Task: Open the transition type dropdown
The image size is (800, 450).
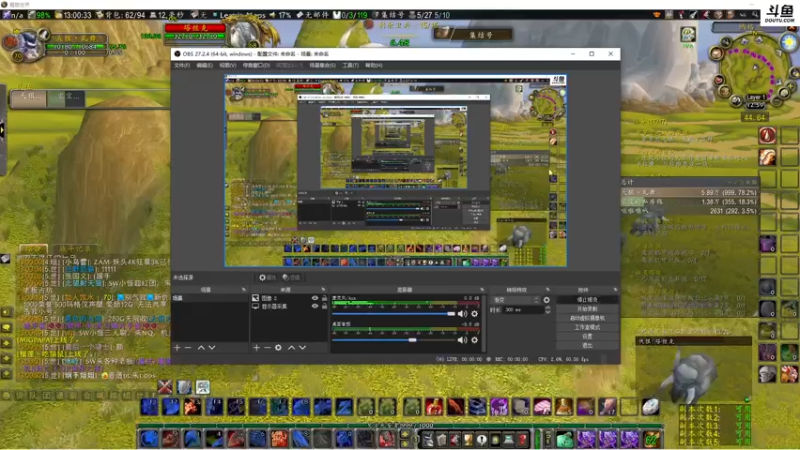Action: [x=515, y=300]
